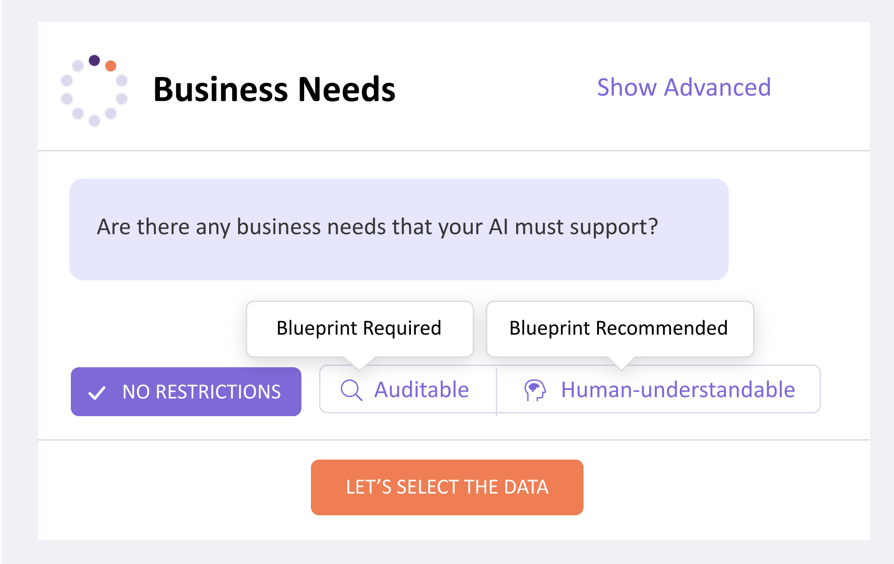Image resolution: width=894 pixels, height=564 pixels.
Task: Expand options with Show Advanced
Action: [684, 88]
